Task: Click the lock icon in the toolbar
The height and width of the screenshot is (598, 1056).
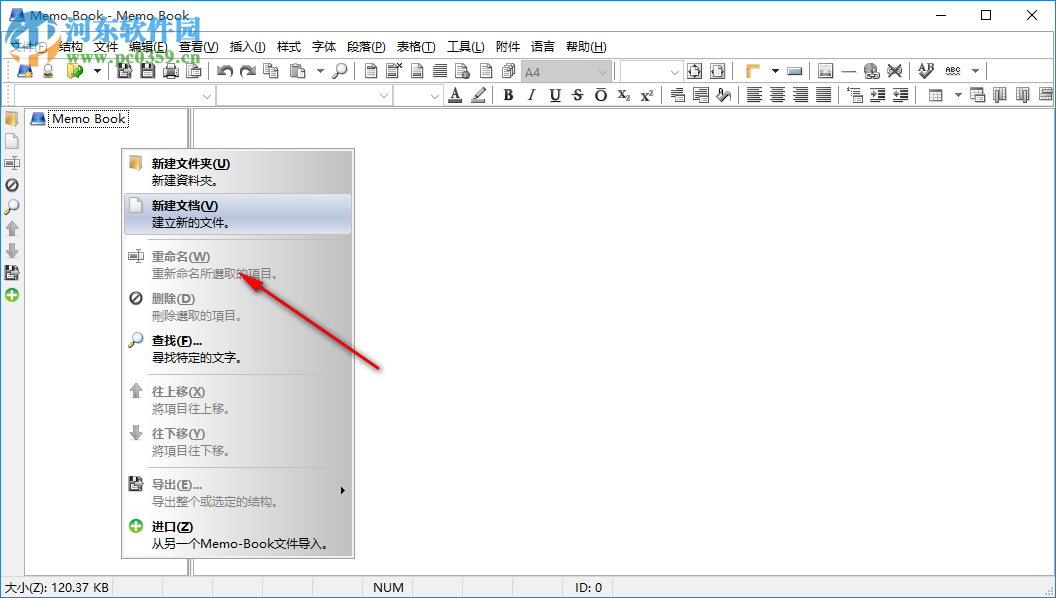Action: pyautogui.click(x=48, y=71)
